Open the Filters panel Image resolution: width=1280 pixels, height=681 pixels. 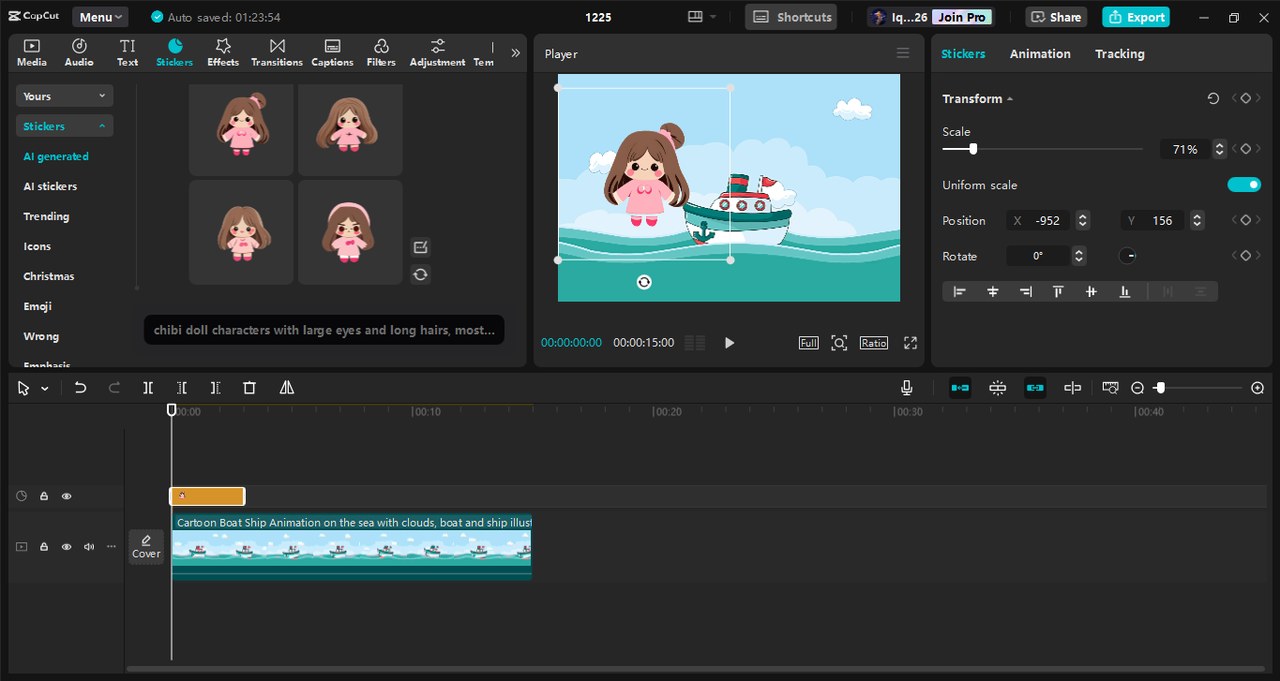381,53
